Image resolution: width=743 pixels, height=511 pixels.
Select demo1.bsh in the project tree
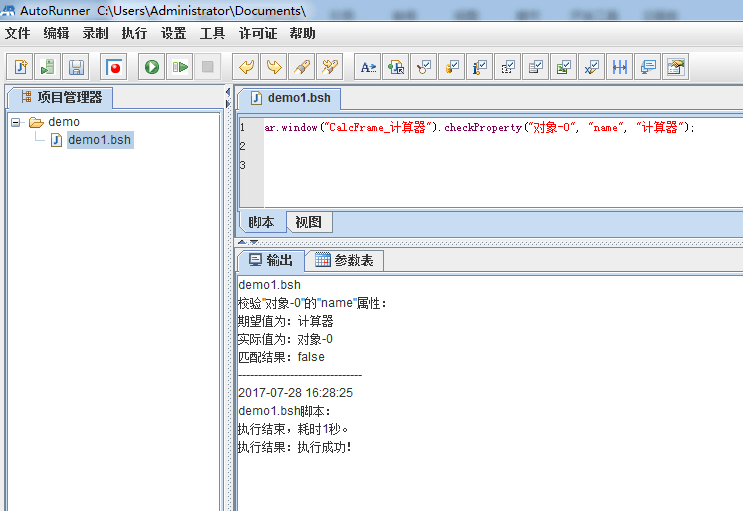[x=99, y=140]
